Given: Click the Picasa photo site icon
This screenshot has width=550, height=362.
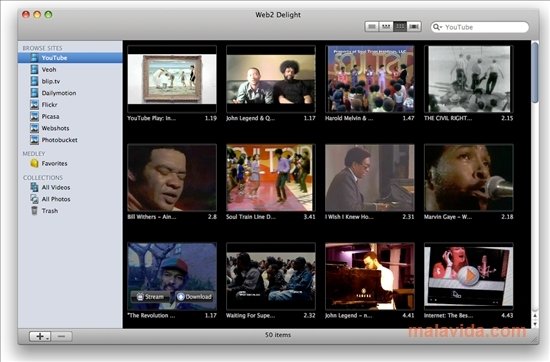Looking at the screenshot, I should click(34, 116).
